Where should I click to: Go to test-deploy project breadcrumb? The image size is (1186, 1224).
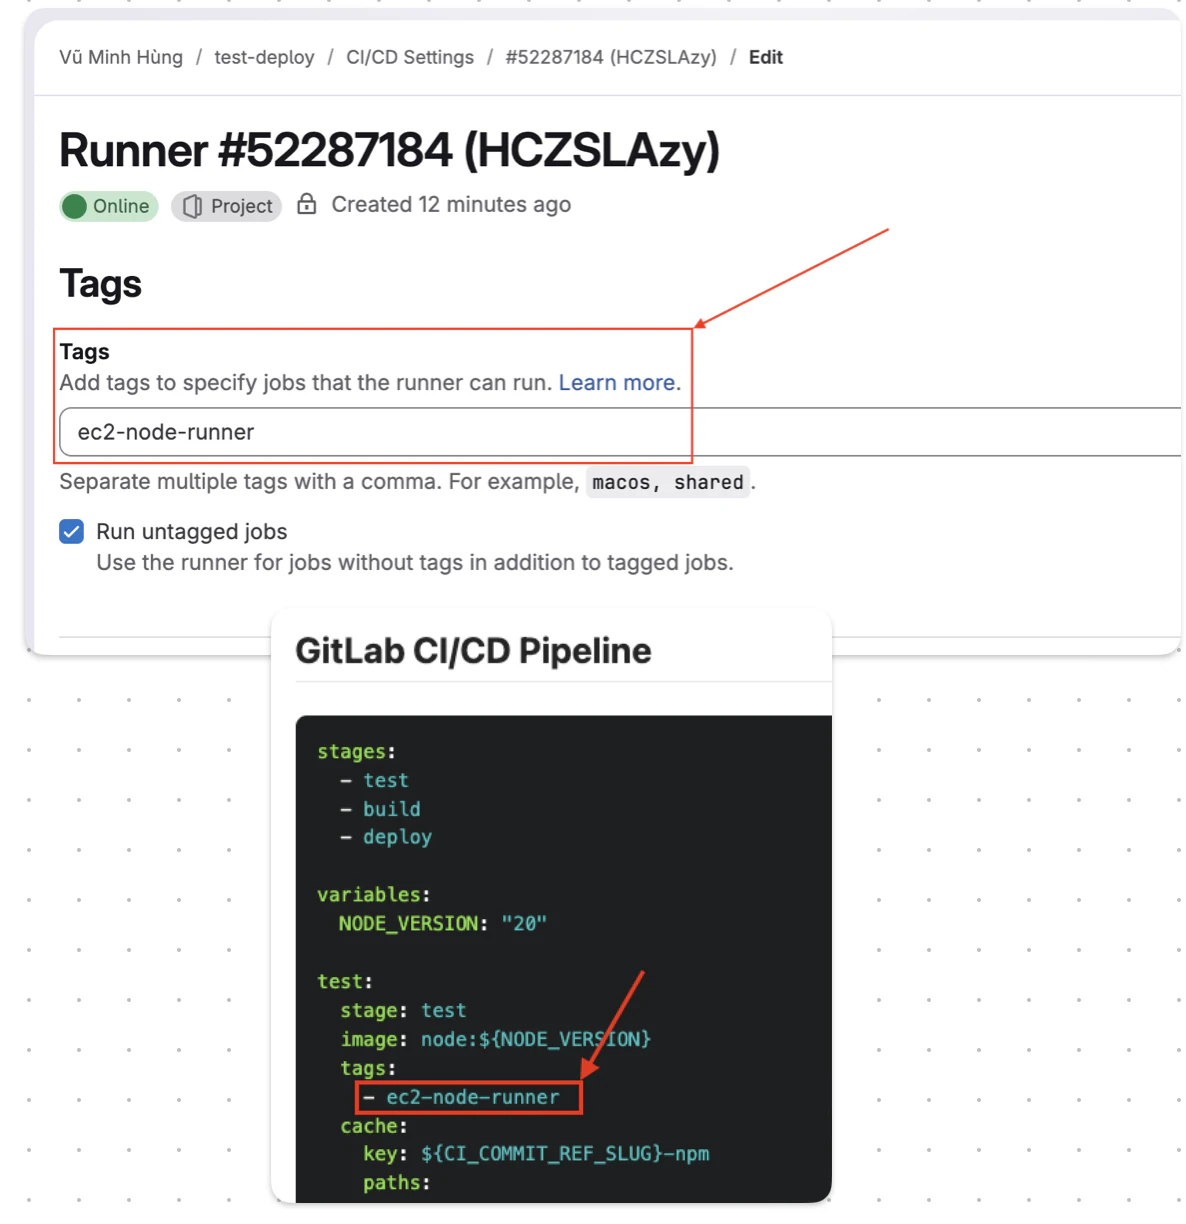264,57
